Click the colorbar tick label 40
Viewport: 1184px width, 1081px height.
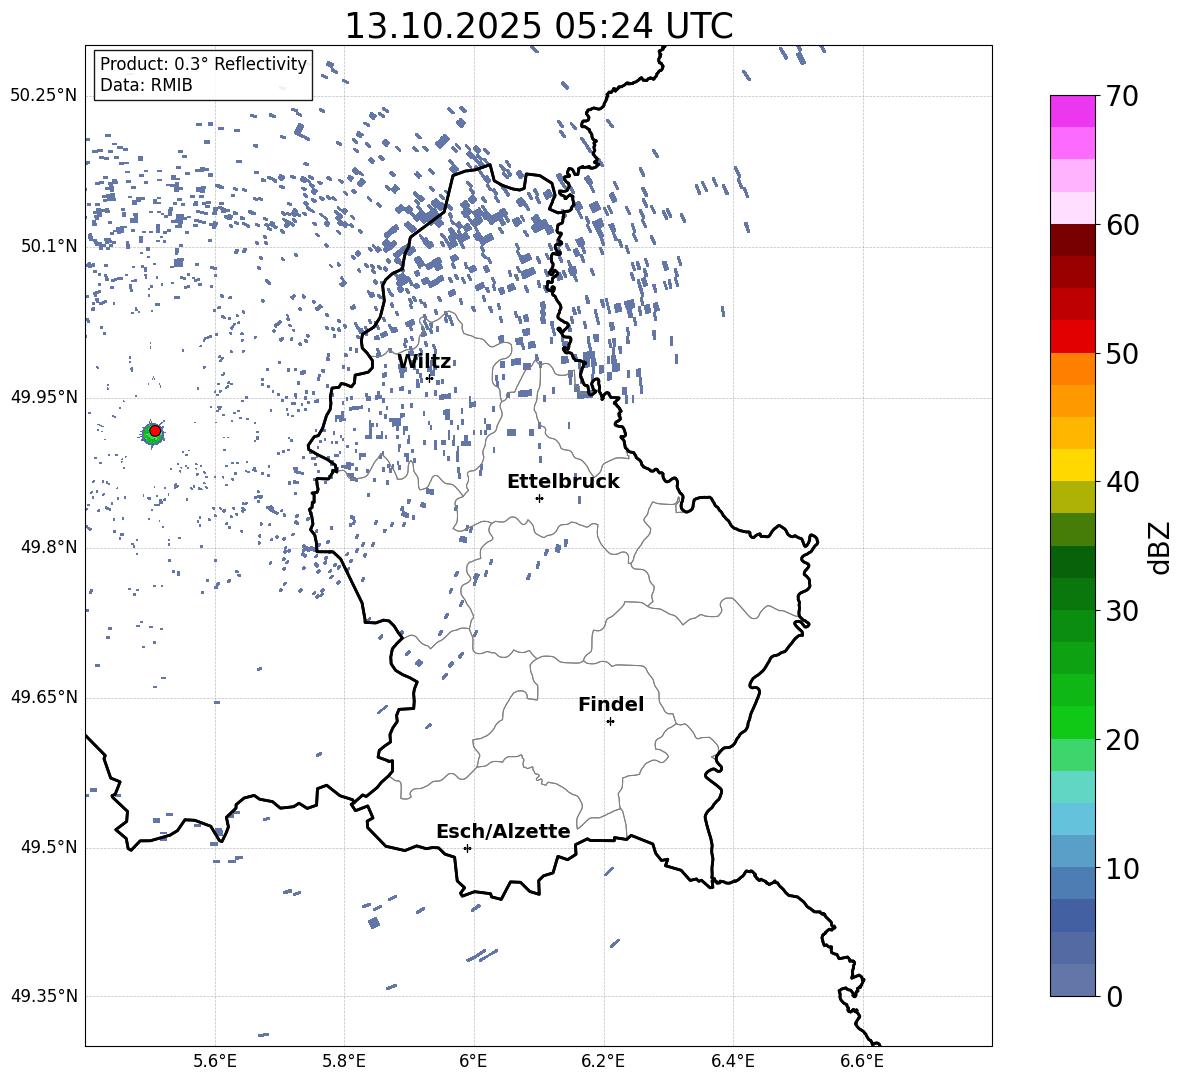[1122, 482]
